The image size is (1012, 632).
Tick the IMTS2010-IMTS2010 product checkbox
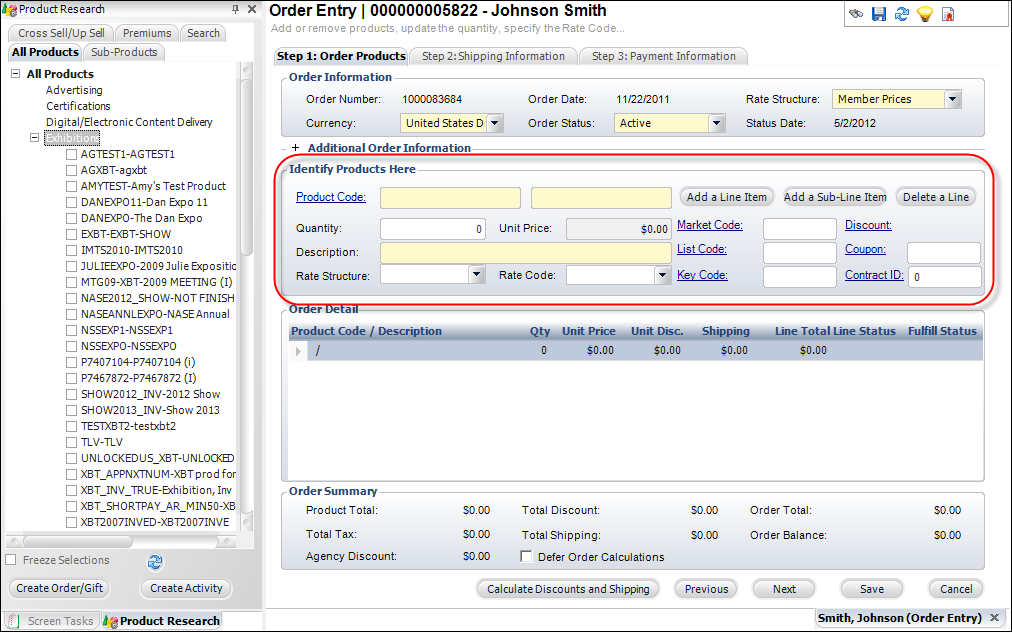click(72, 250)
